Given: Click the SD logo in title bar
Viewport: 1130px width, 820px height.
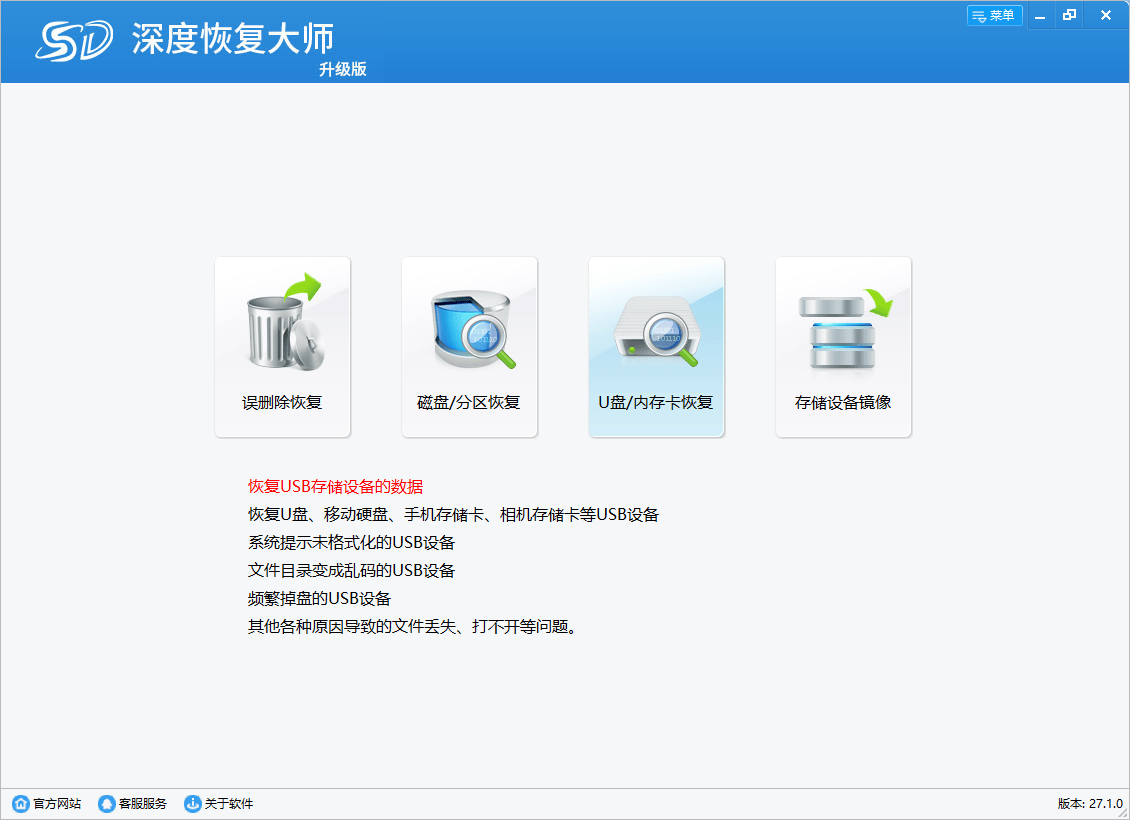Looking at the screenshot, I should click(75, 40).
